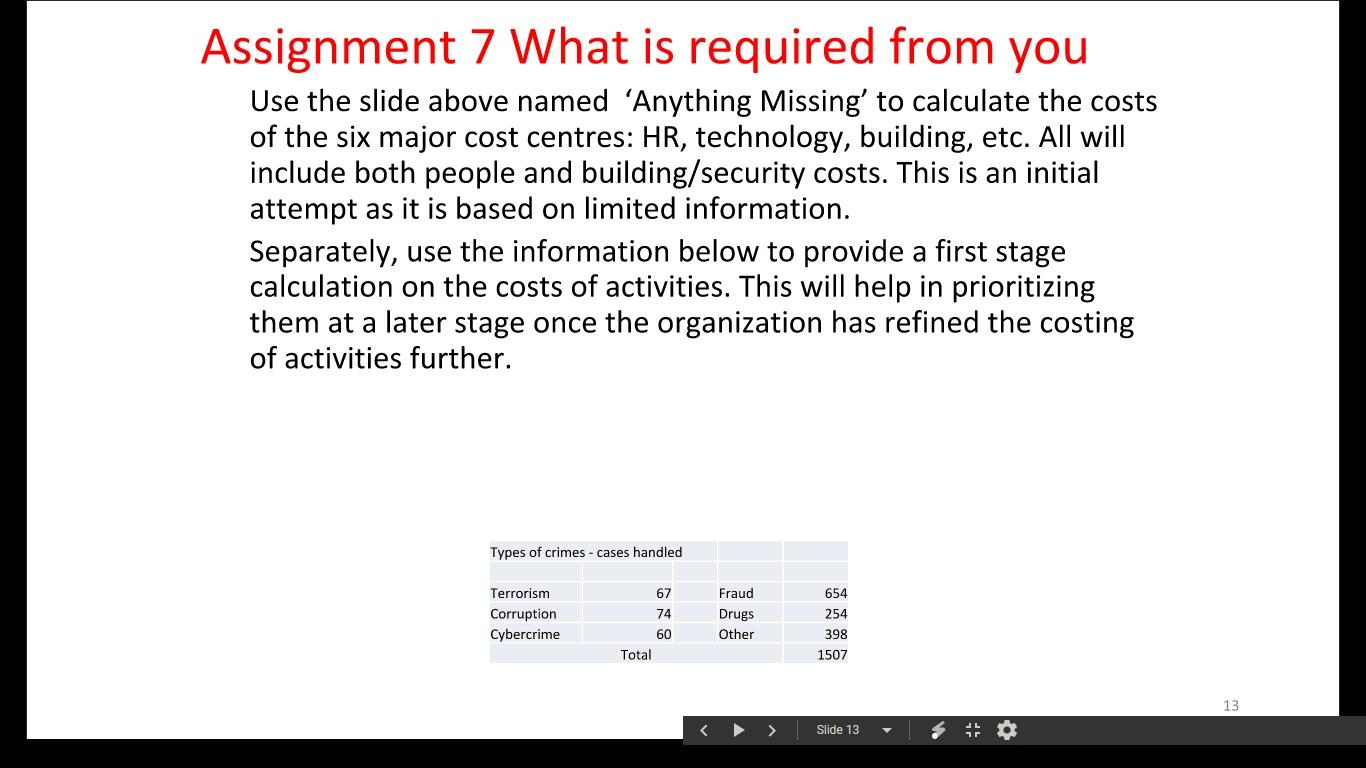Click the title Assignment 7 What is required
This screenshot has height=768, width=1366.
[x=645, y=46]
